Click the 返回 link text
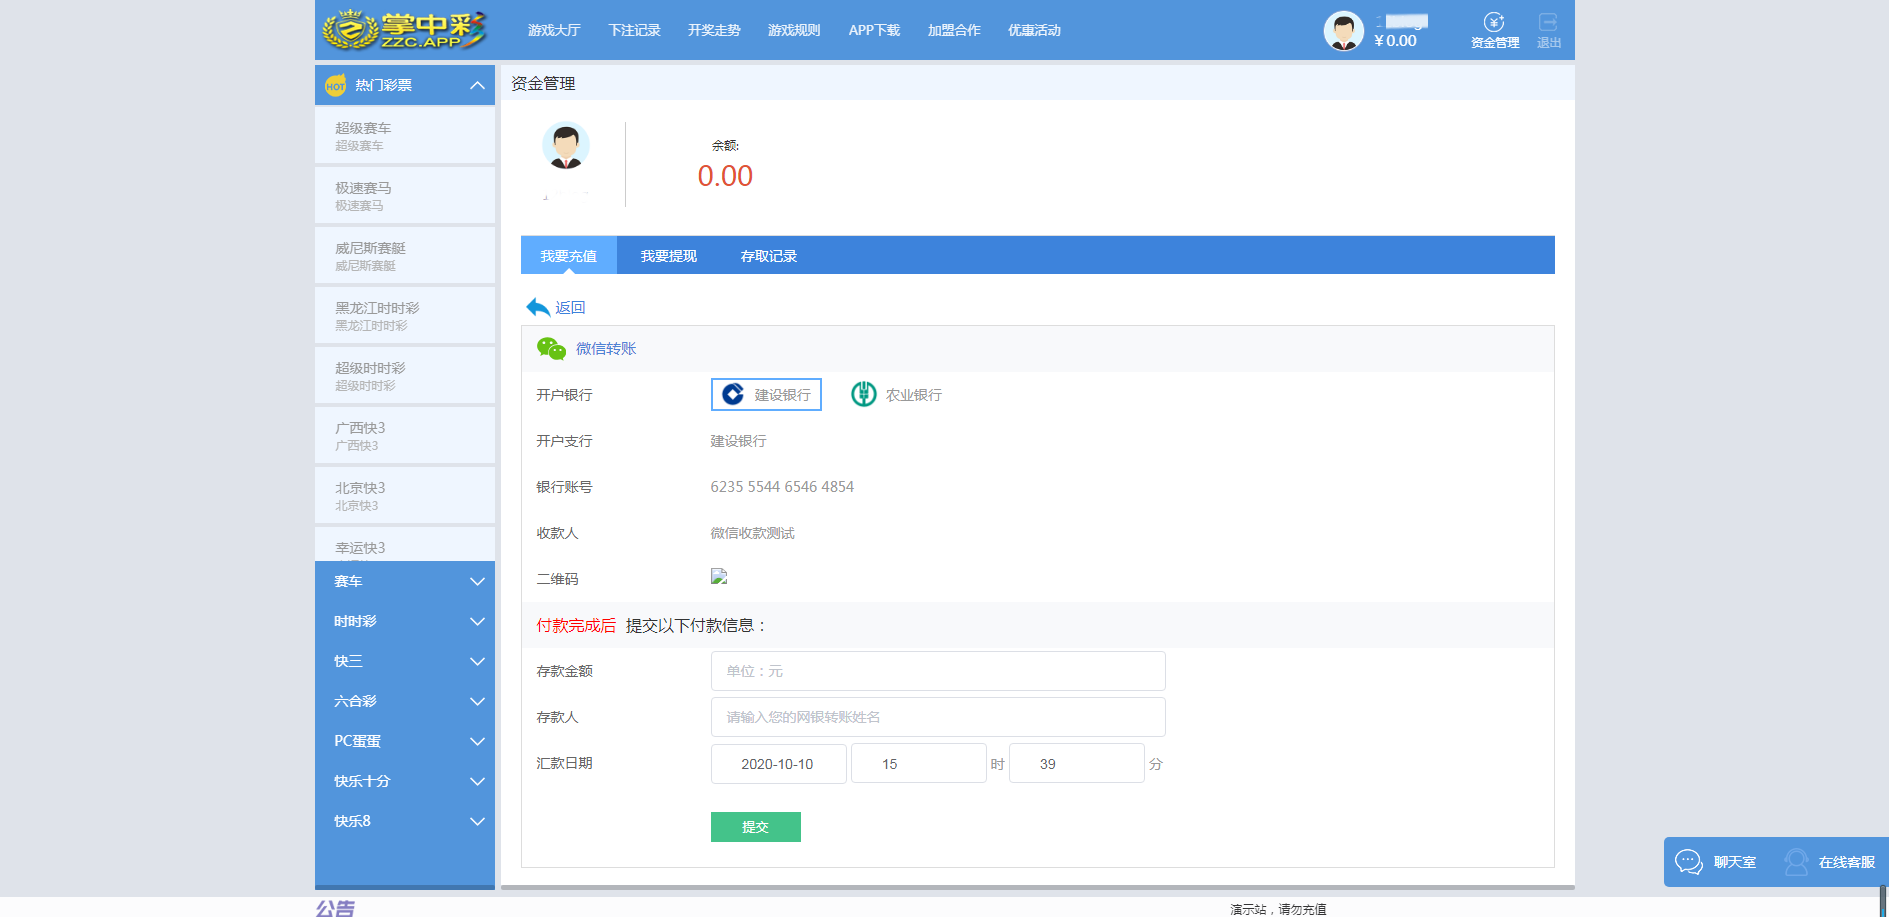1889x917 pixels. [570, 308]
